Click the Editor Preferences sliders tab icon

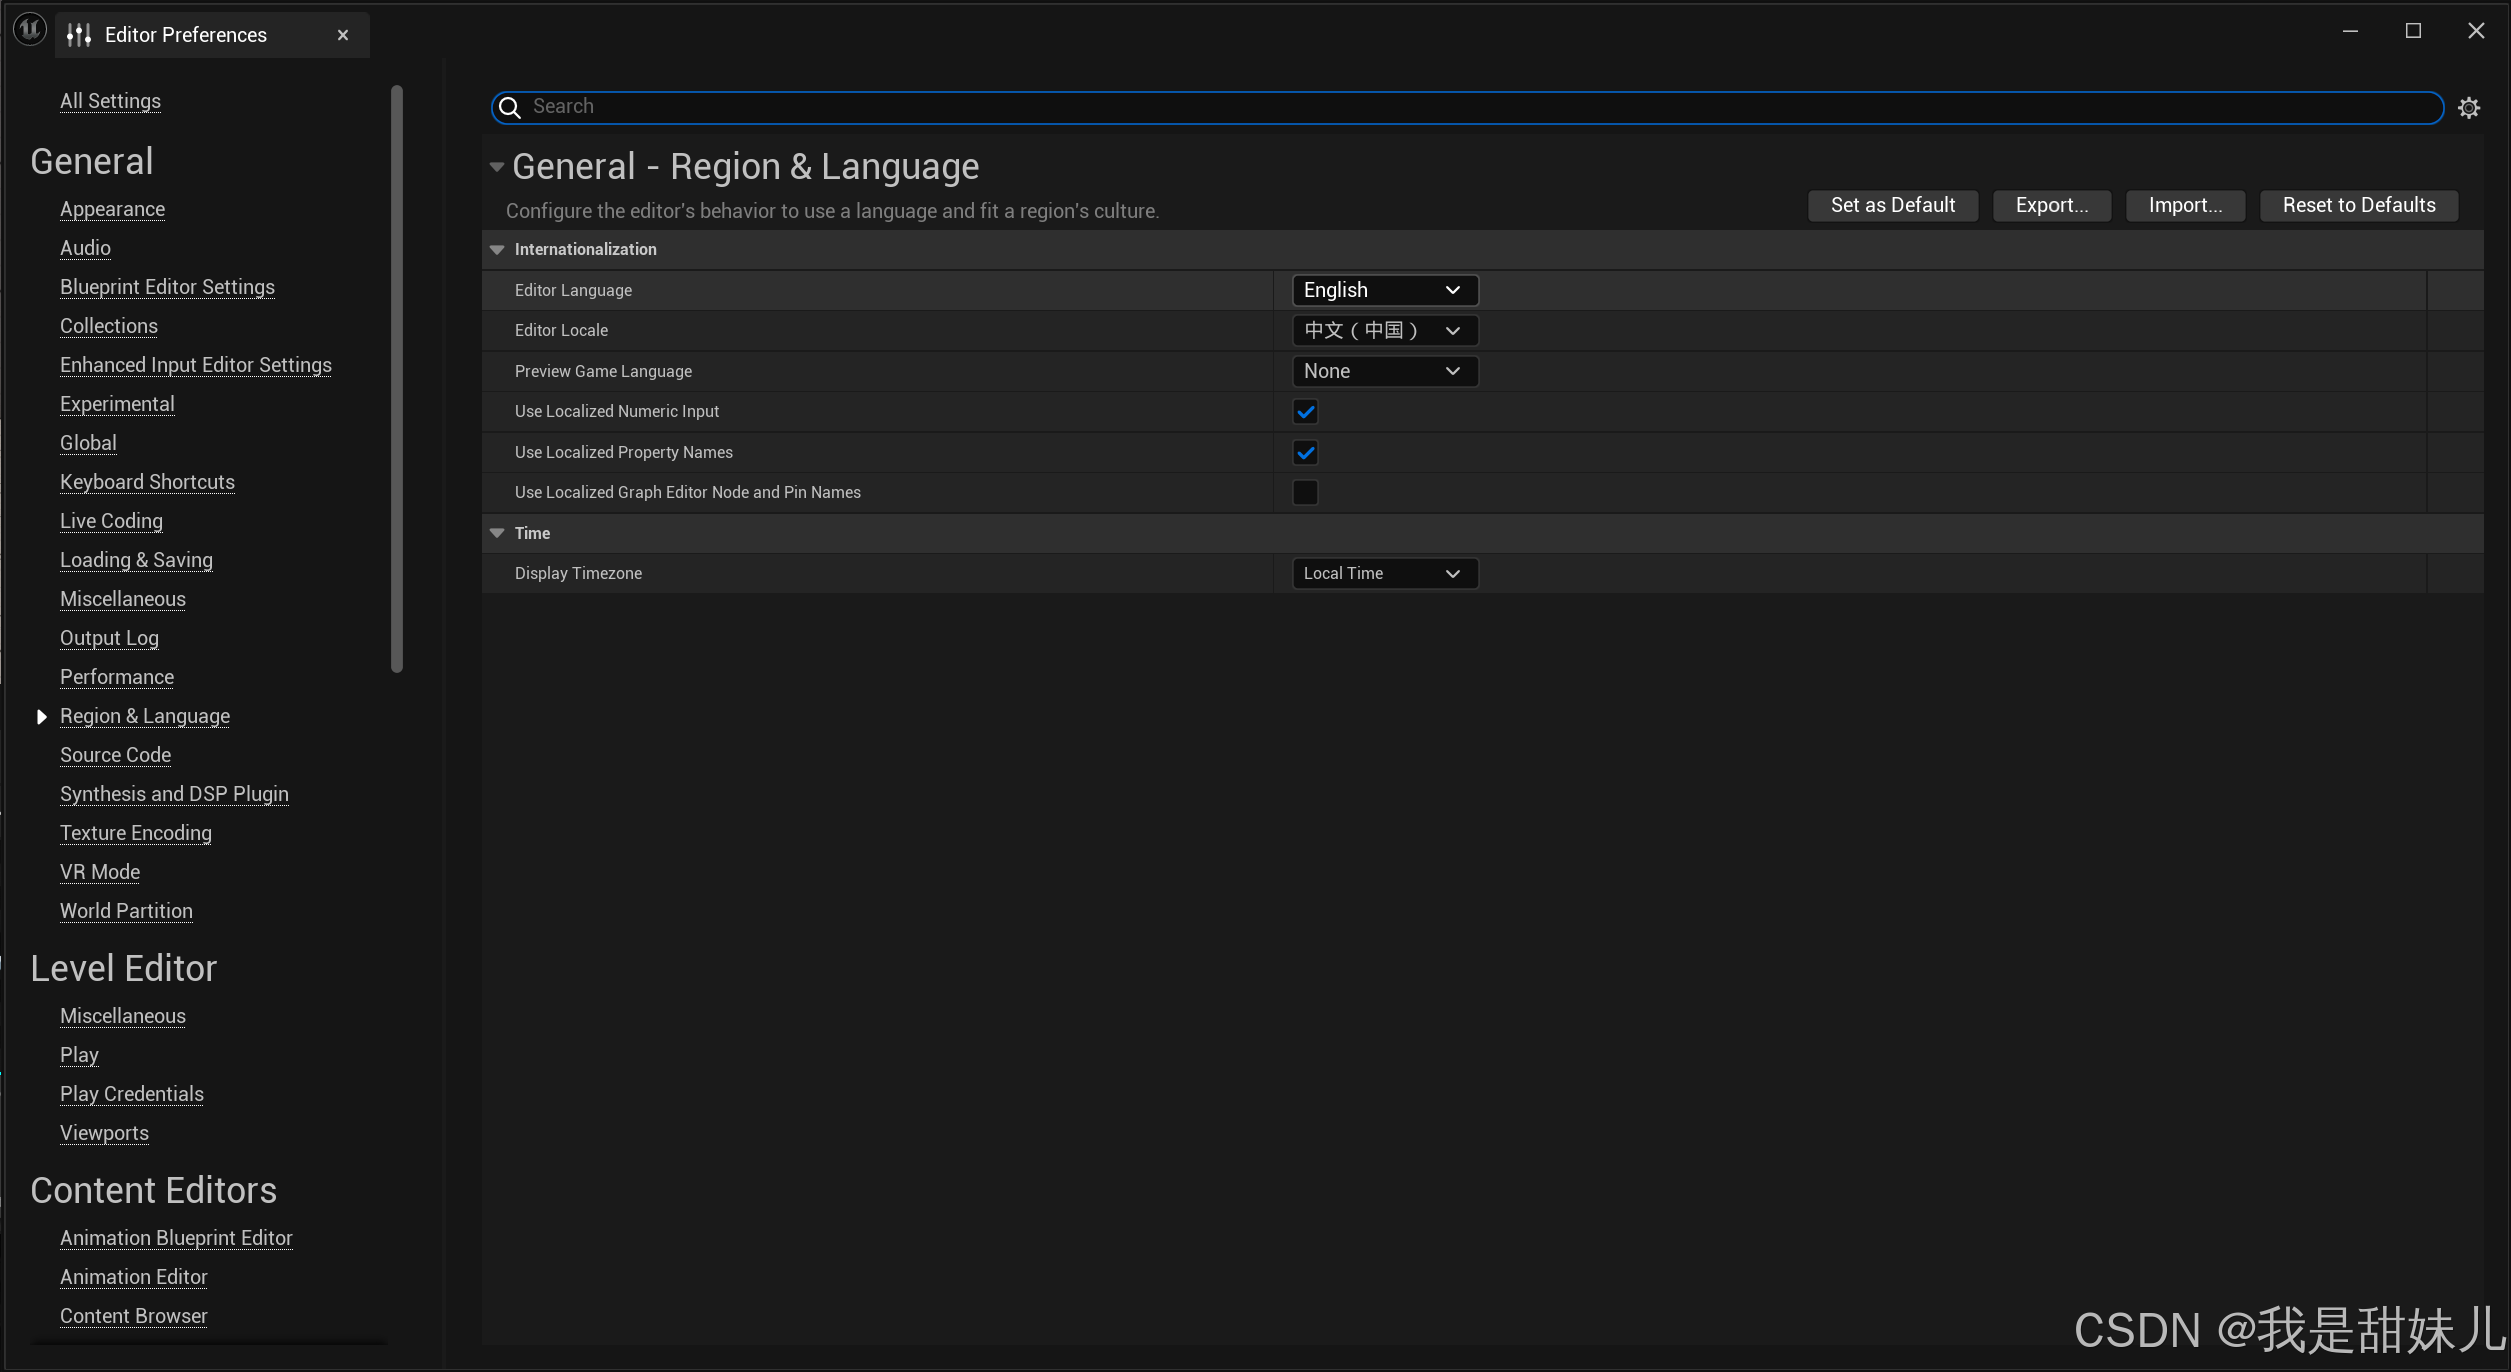79,35
